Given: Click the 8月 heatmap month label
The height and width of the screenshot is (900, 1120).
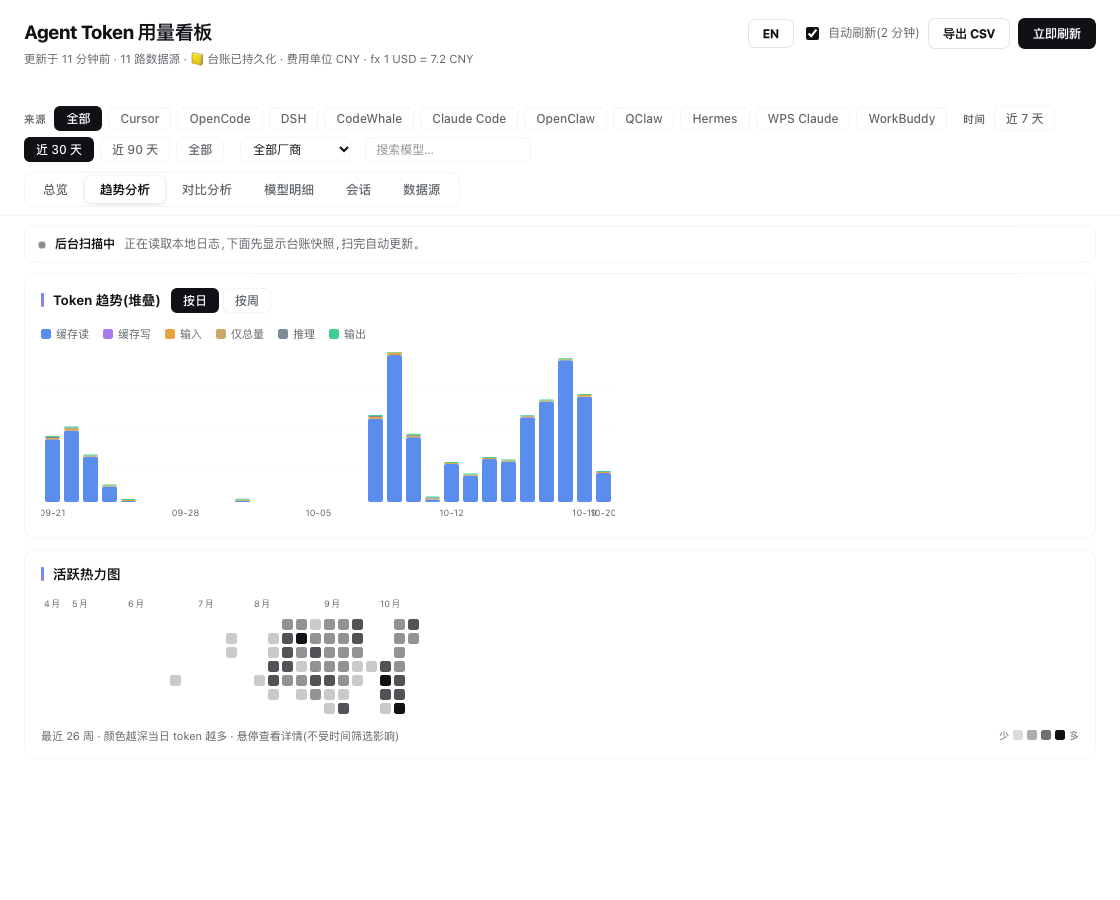Looking at the screenshot, I should click(261, 604).
